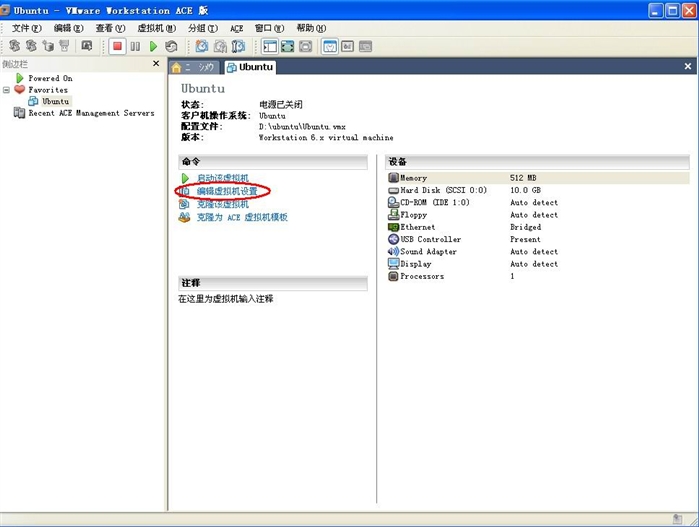Switch to the Home tab

pos(194,67)
